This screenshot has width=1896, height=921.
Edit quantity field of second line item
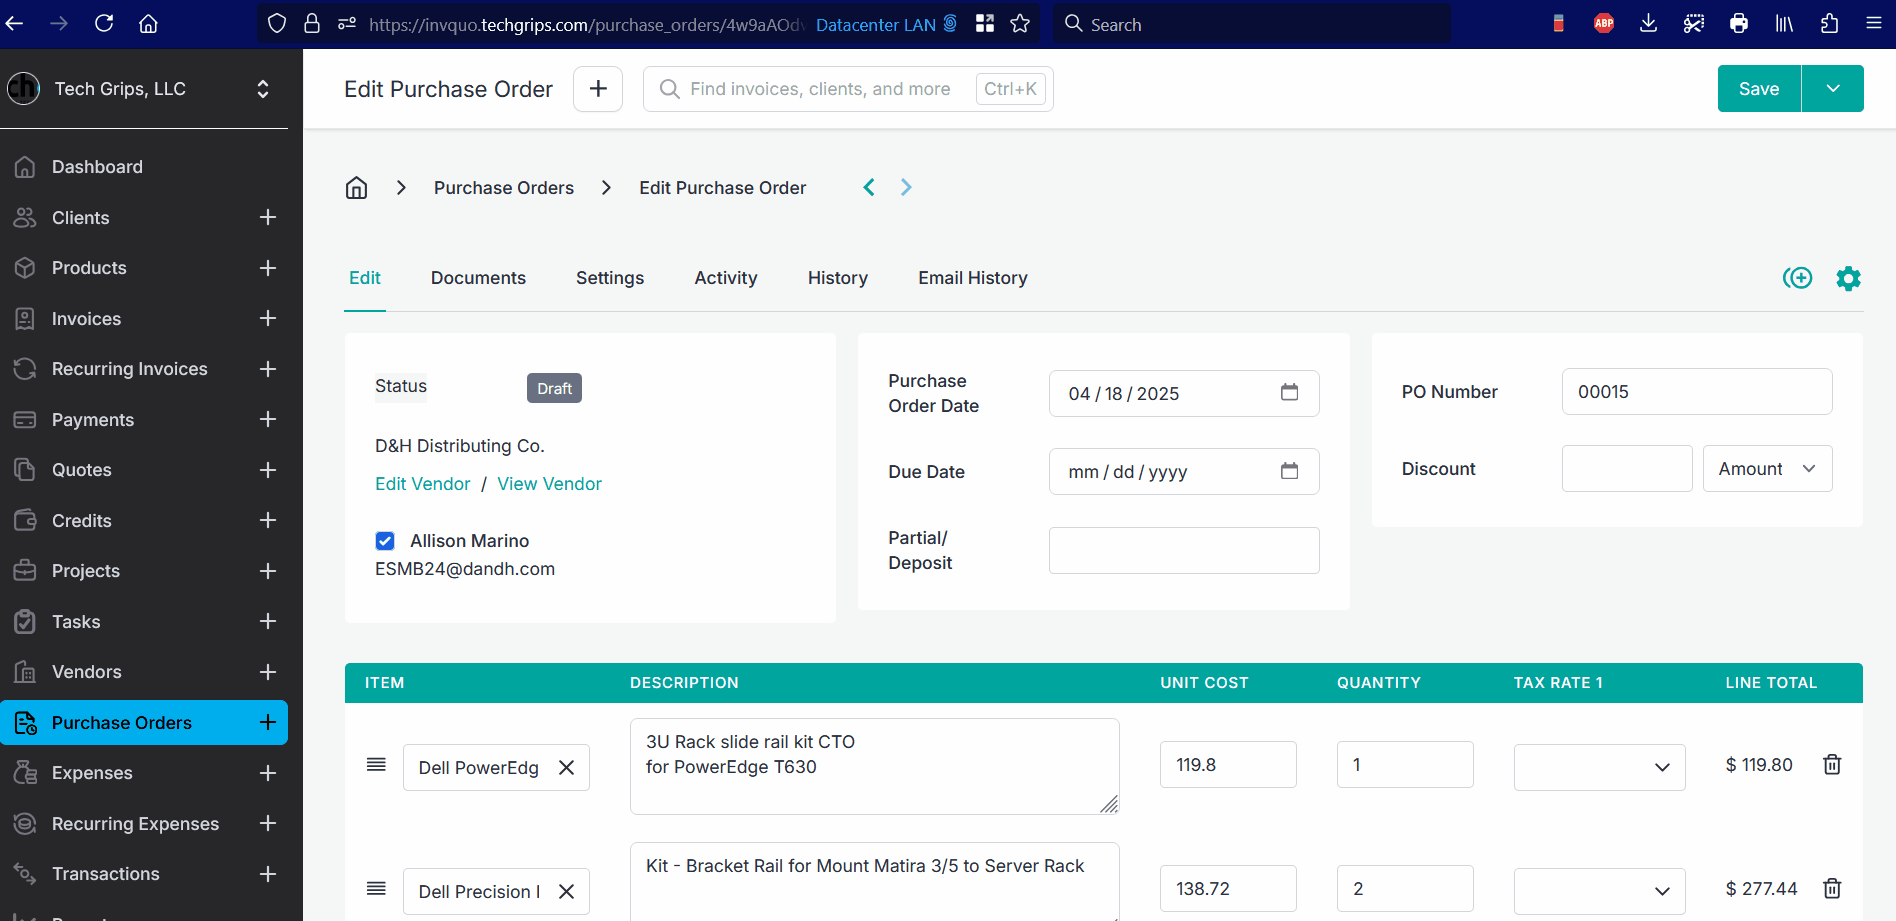click(x=1405, y=888)
